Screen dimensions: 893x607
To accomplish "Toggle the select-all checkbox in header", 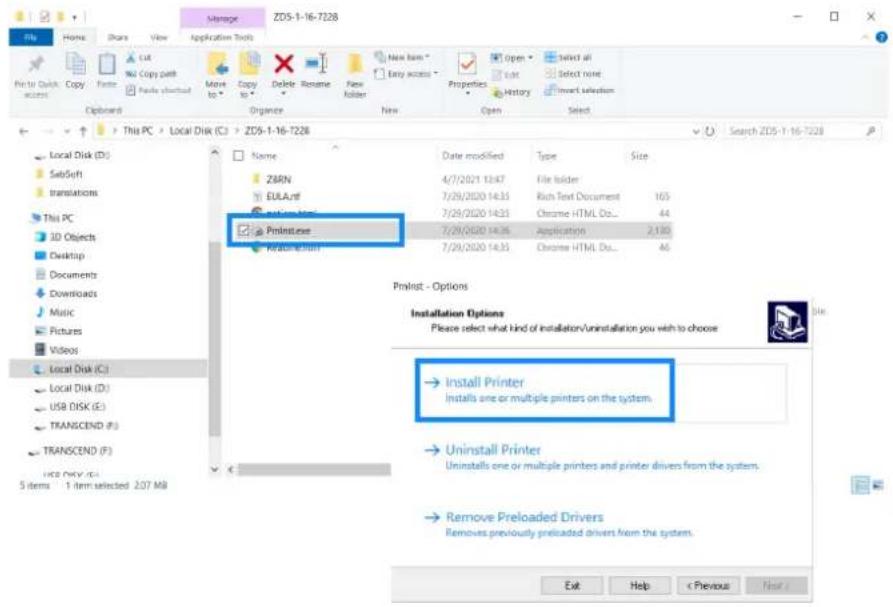I will click(239, 155).
